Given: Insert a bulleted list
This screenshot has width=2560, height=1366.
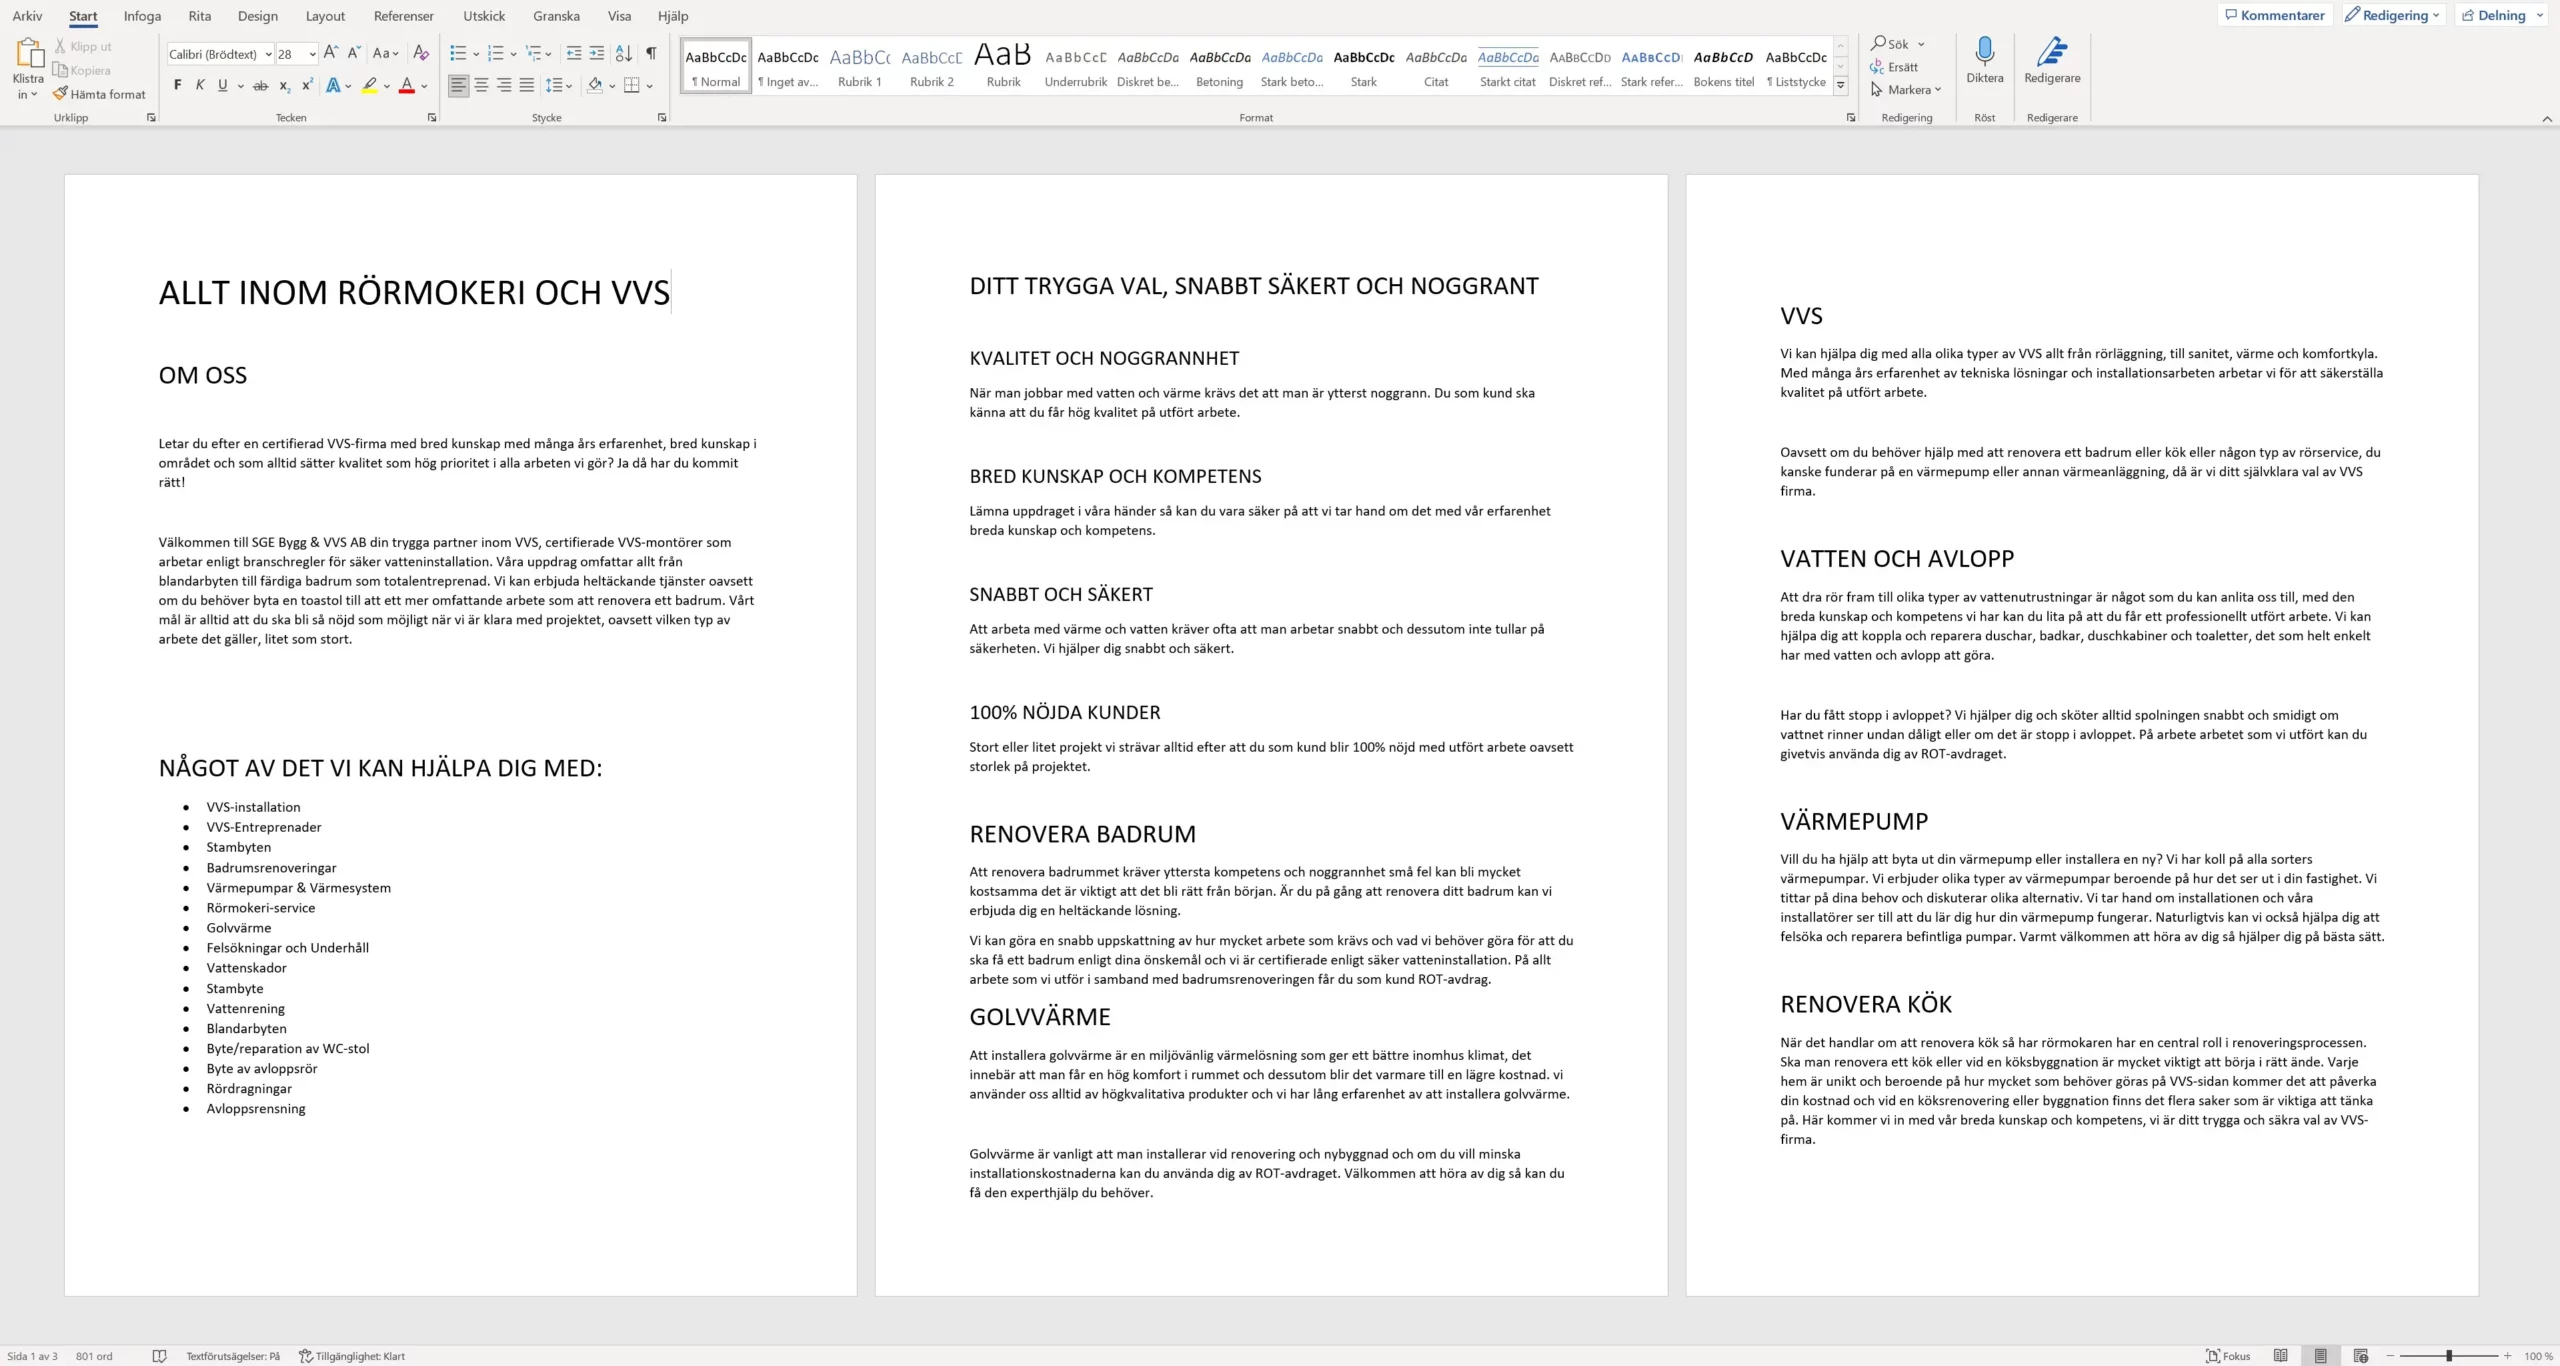Looking at the screenshot, I should (x=458, y=53).
